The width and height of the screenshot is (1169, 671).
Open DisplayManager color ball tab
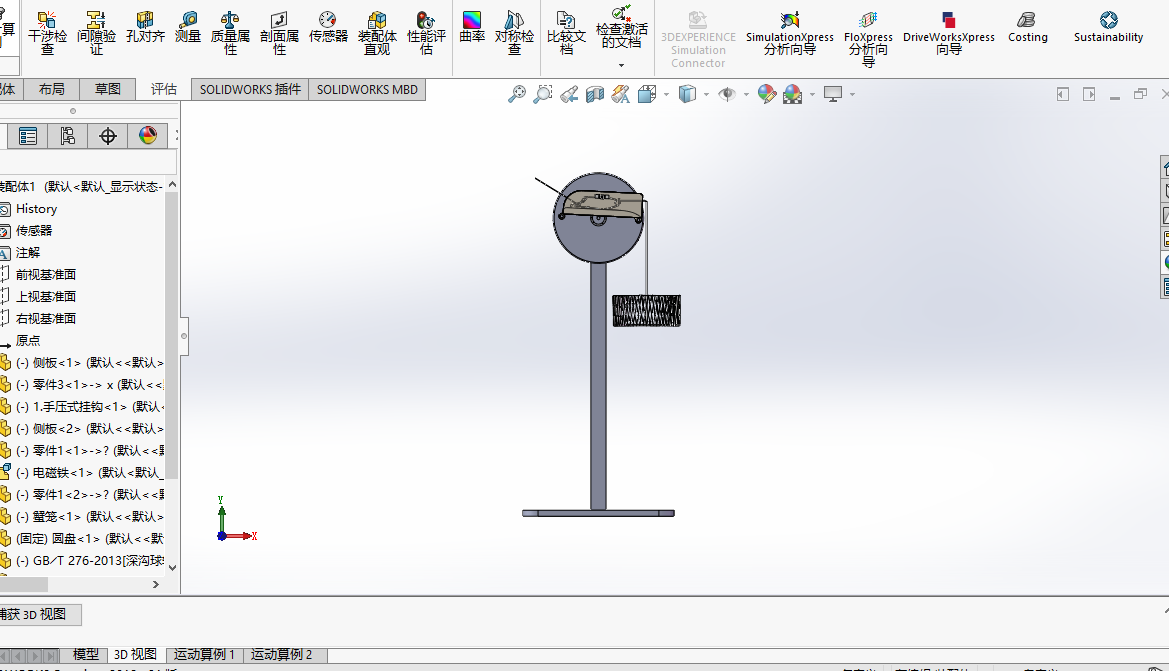pos(148,136)
